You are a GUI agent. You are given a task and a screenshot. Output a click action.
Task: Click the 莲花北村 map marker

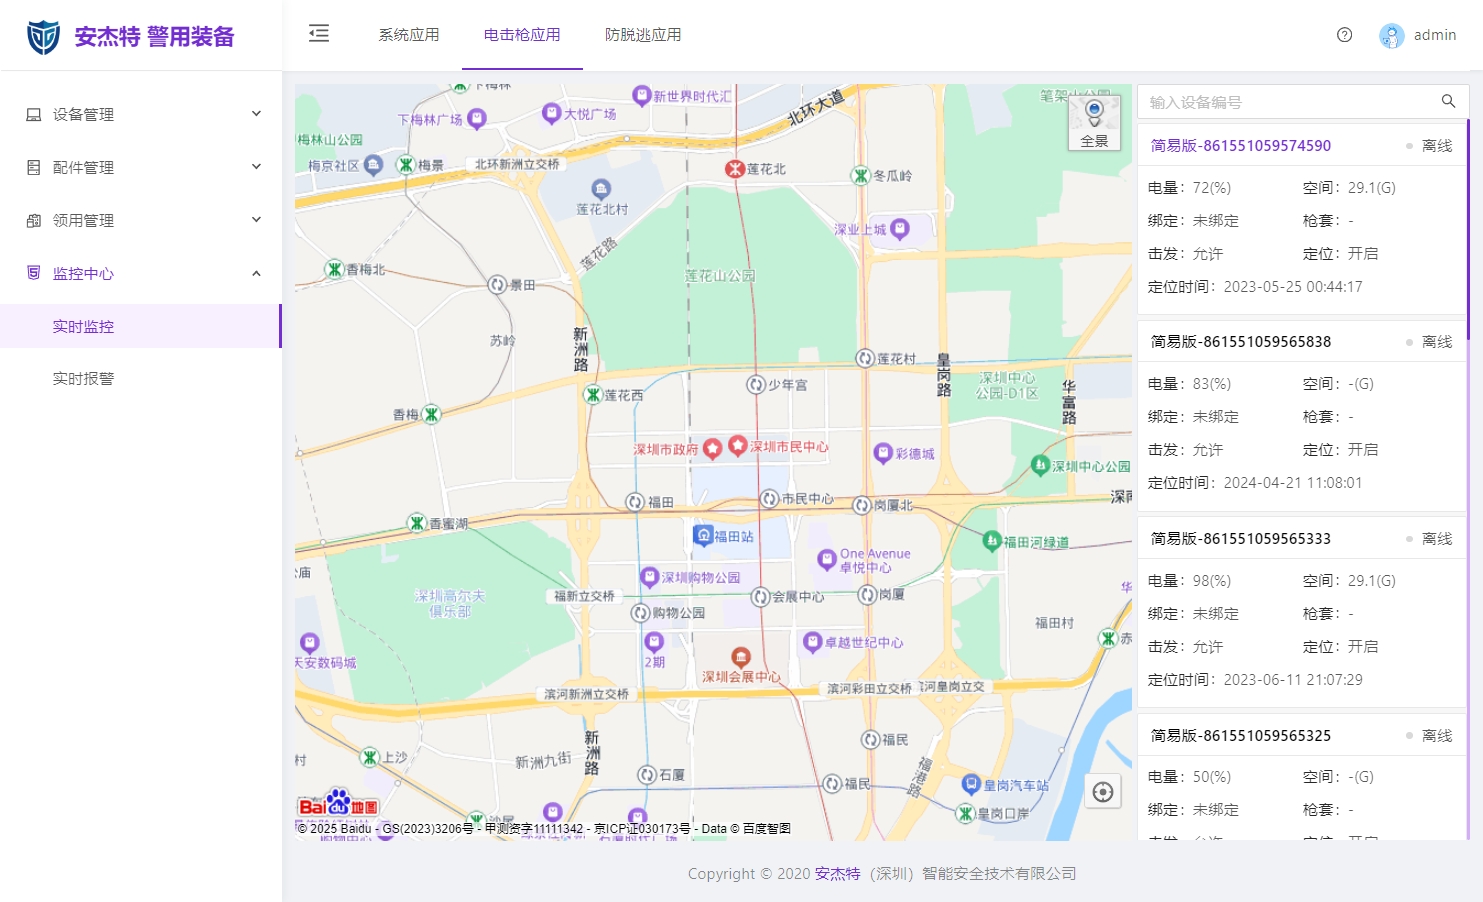click(601, 189)
